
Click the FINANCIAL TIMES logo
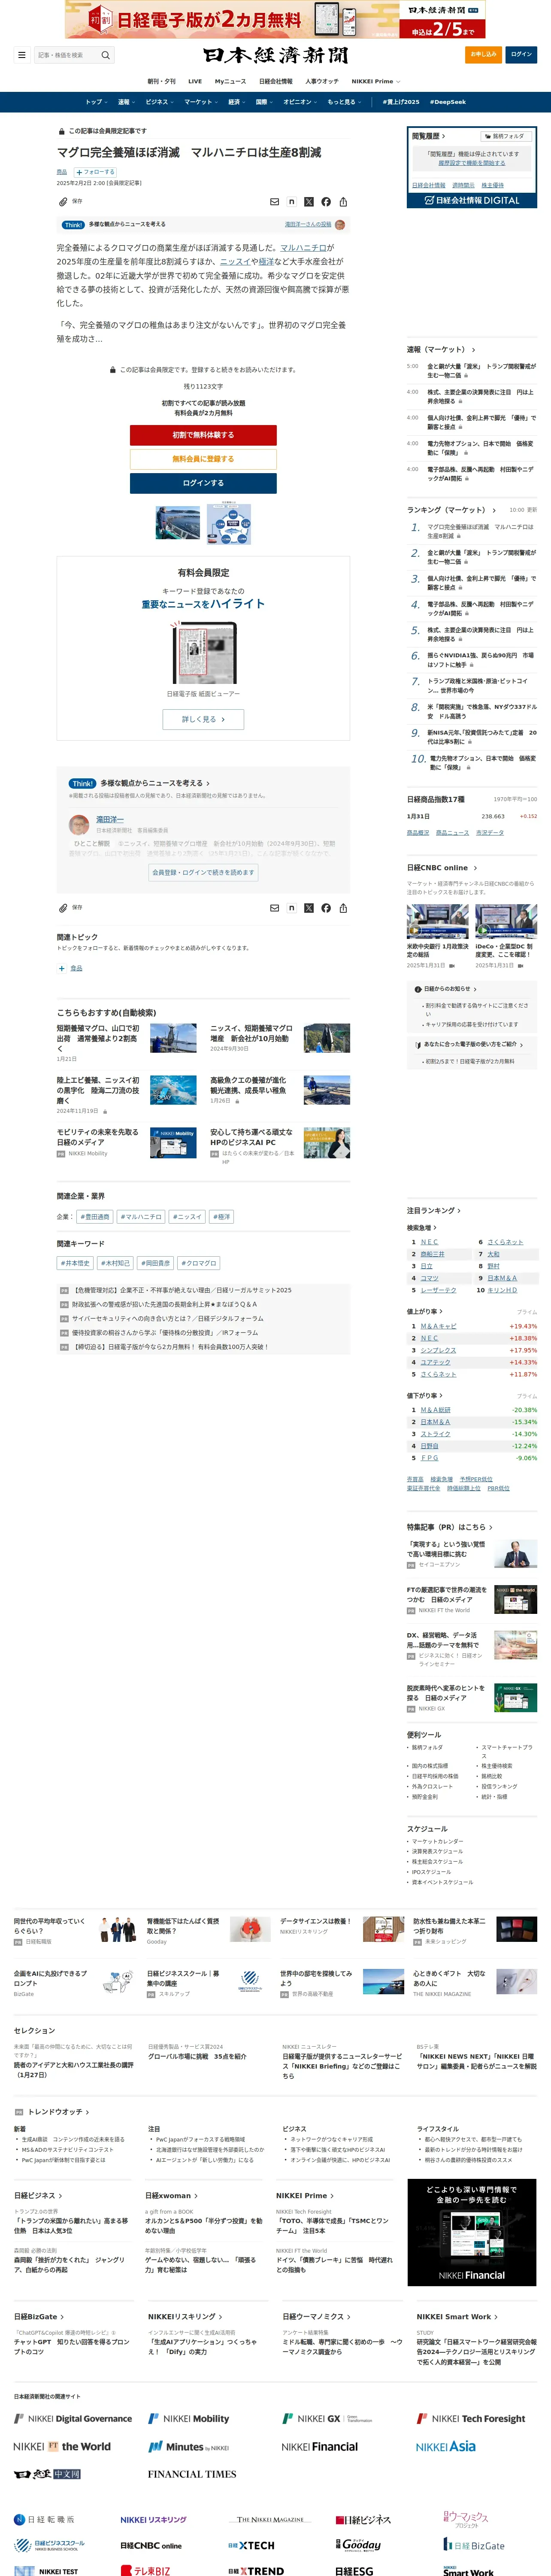point(192,2474)
